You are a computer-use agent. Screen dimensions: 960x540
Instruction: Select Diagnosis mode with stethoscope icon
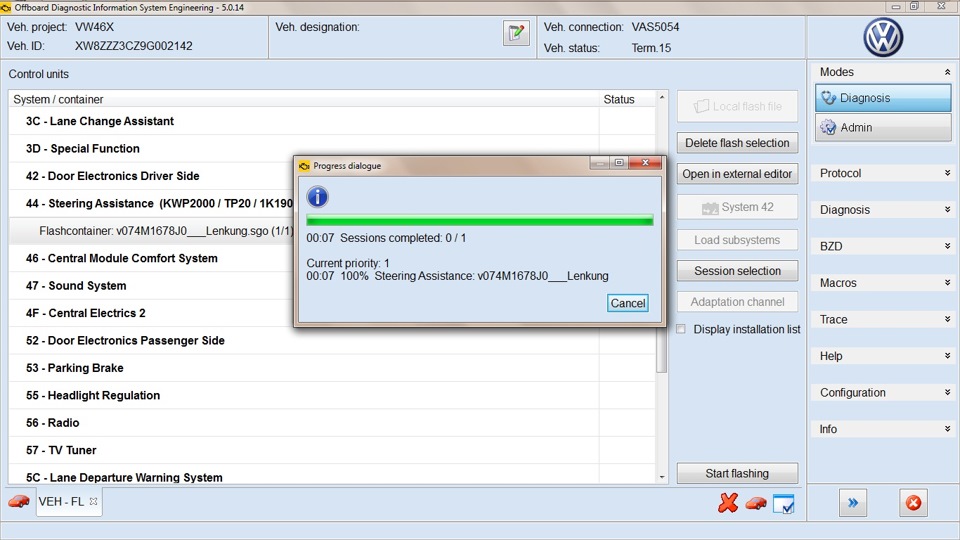883,98
